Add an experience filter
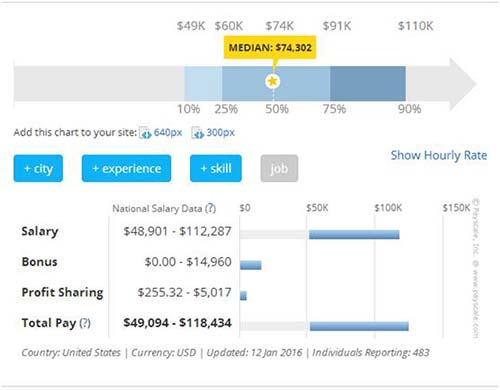The width and height of the screenshot is (500, 390). pos(126,168)
